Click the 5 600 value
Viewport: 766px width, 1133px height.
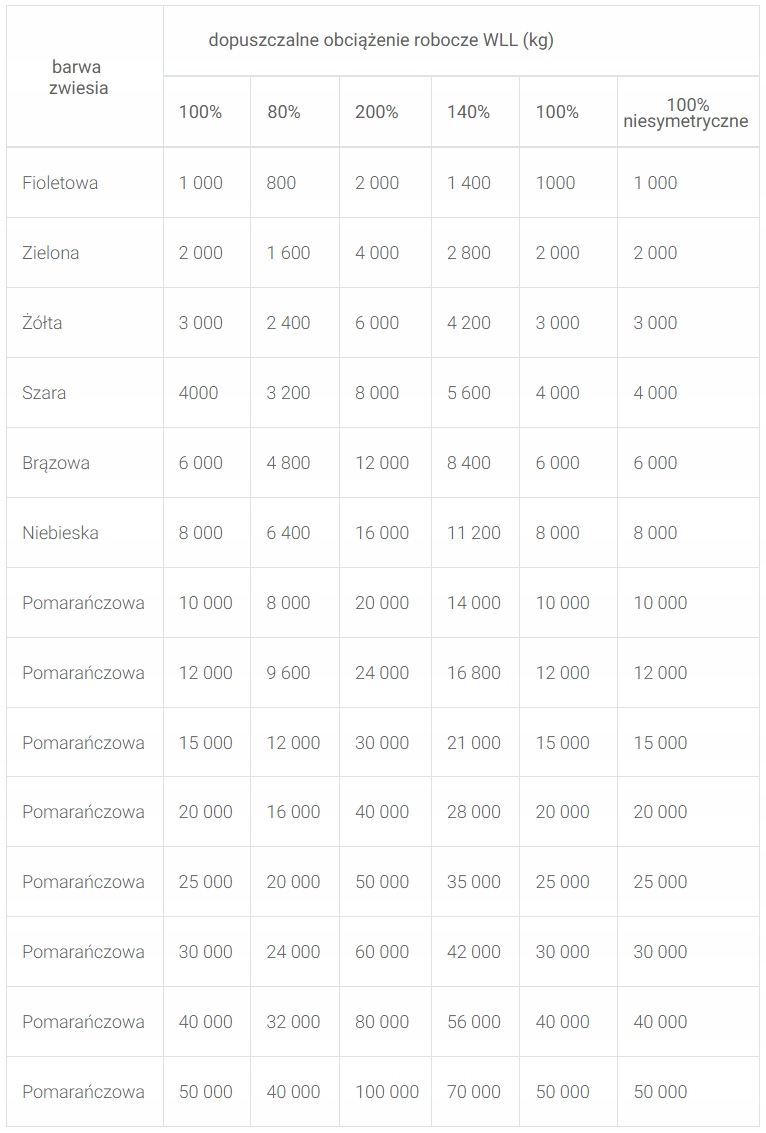(x=469, y=393)
